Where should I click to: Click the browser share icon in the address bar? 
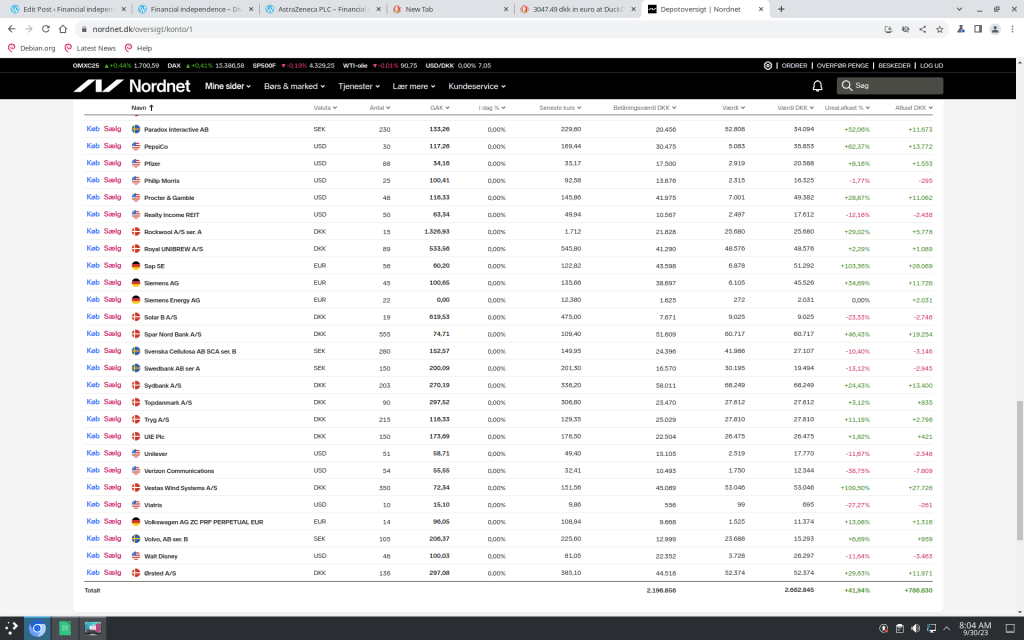point(921,29)
